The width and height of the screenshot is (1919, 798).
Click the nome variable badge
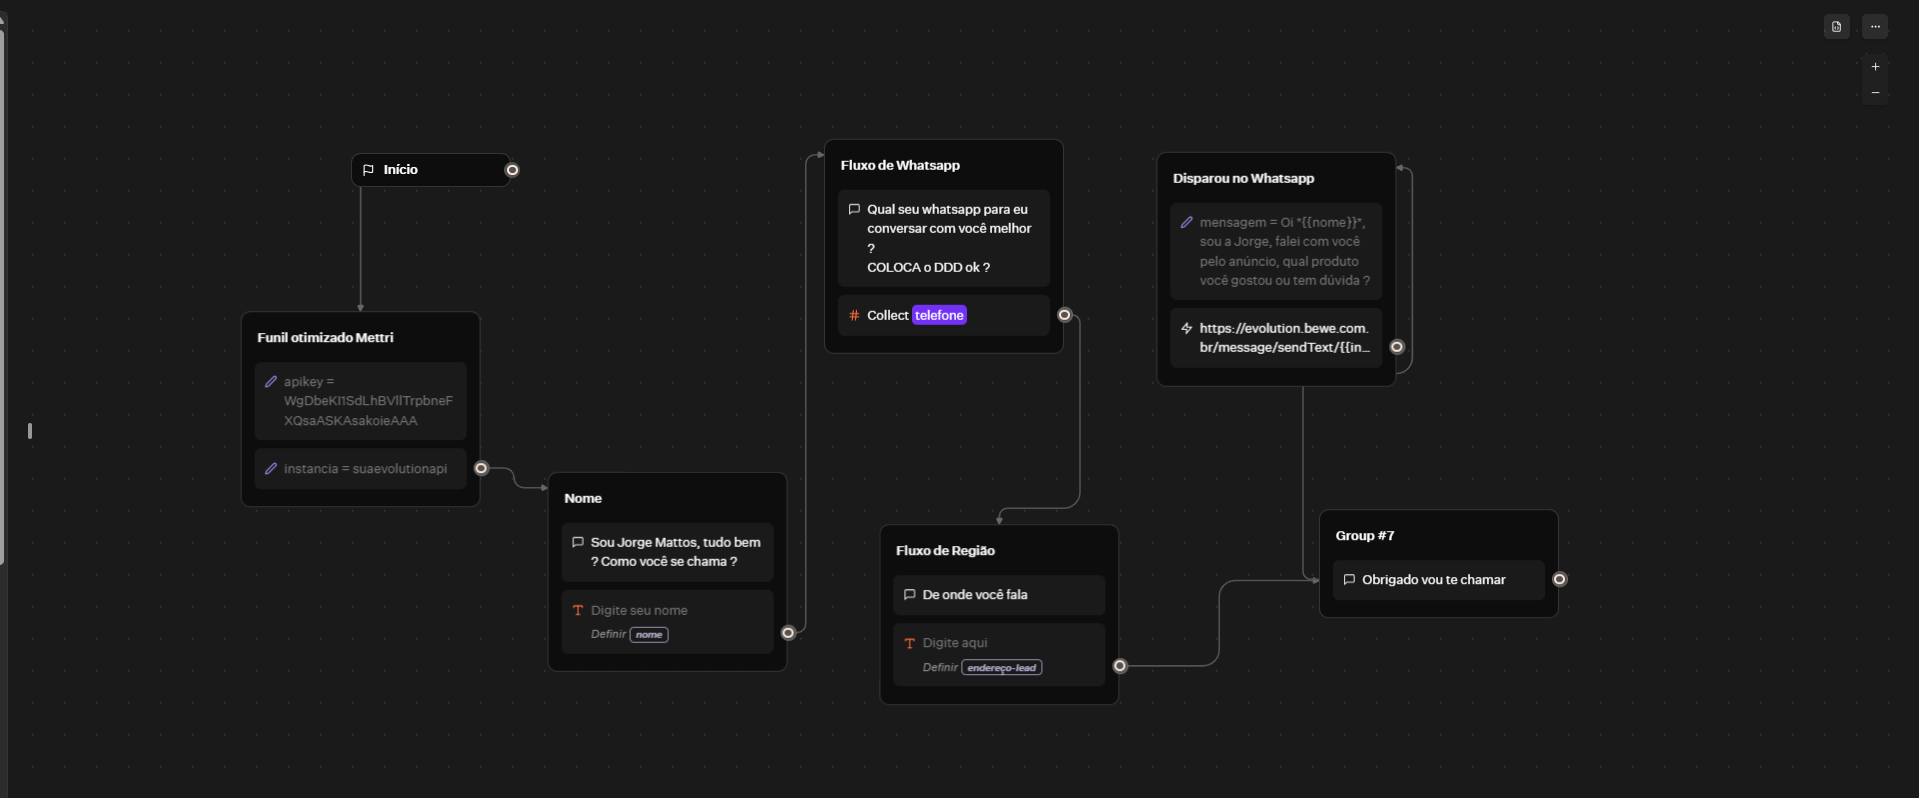pos(649,635)
